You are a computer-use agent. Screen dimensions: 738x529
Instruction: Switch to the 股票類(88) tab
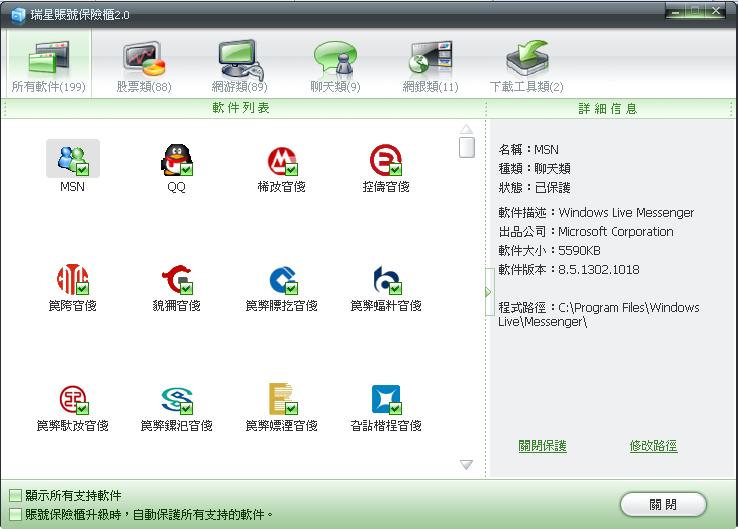(144, 65)
